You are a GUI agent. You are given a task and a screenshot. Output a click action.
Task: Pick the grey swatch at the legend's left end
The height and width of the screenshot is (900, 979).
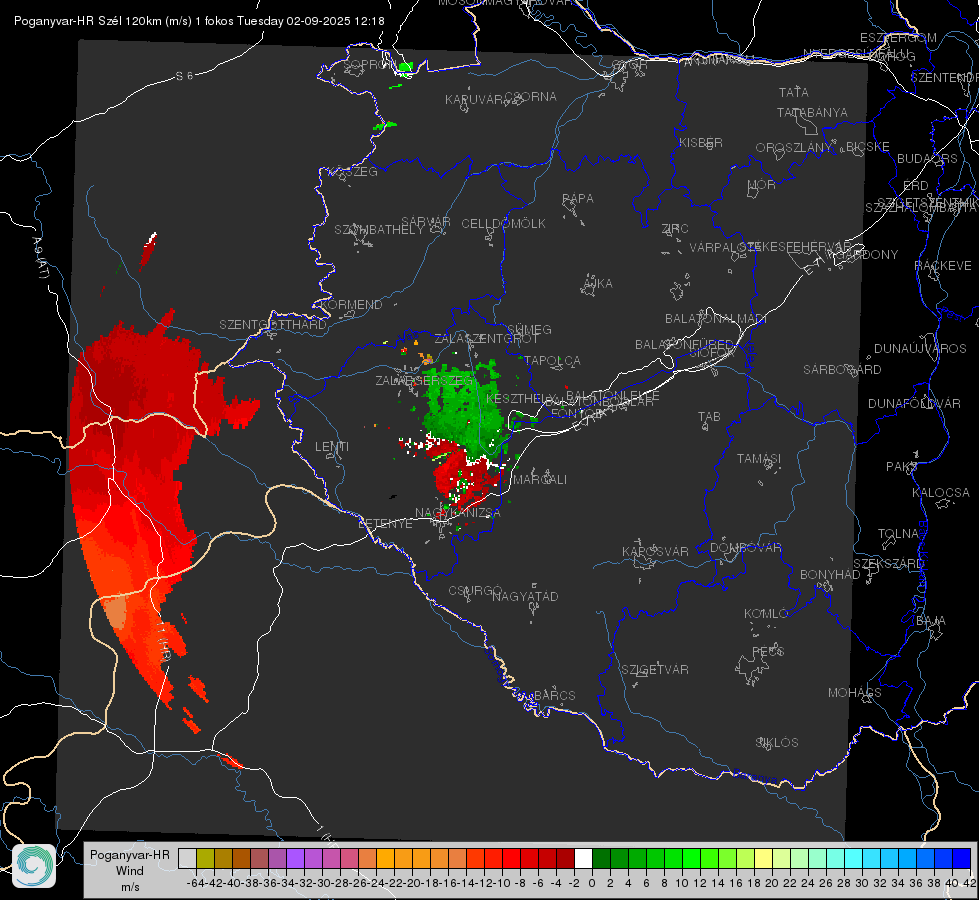187,858
